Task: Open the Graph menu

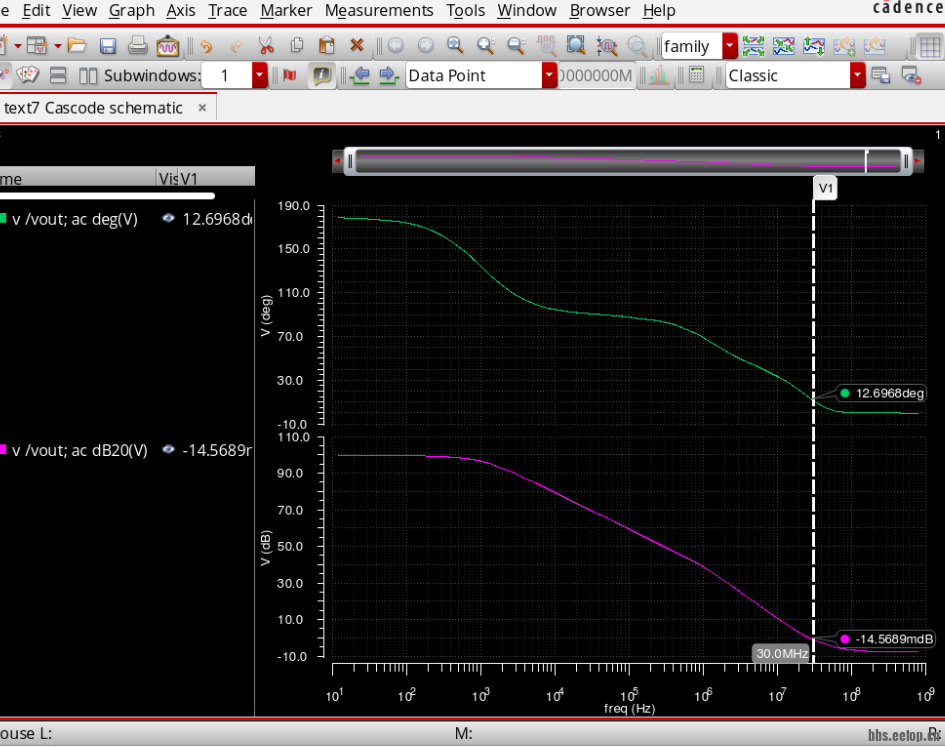Action: [x=131, y=10]
